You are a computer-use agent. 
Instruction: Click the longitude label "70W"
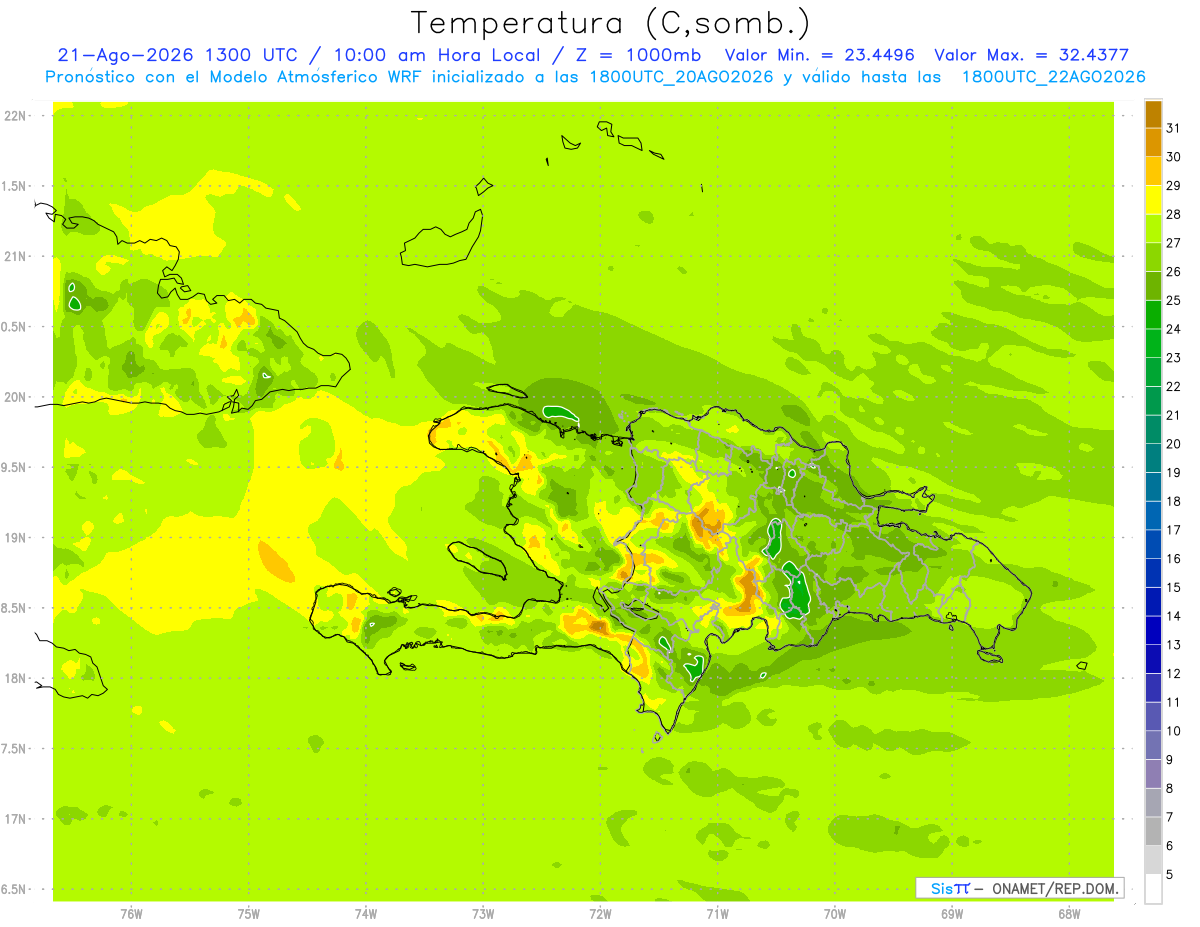pos(835,914)
